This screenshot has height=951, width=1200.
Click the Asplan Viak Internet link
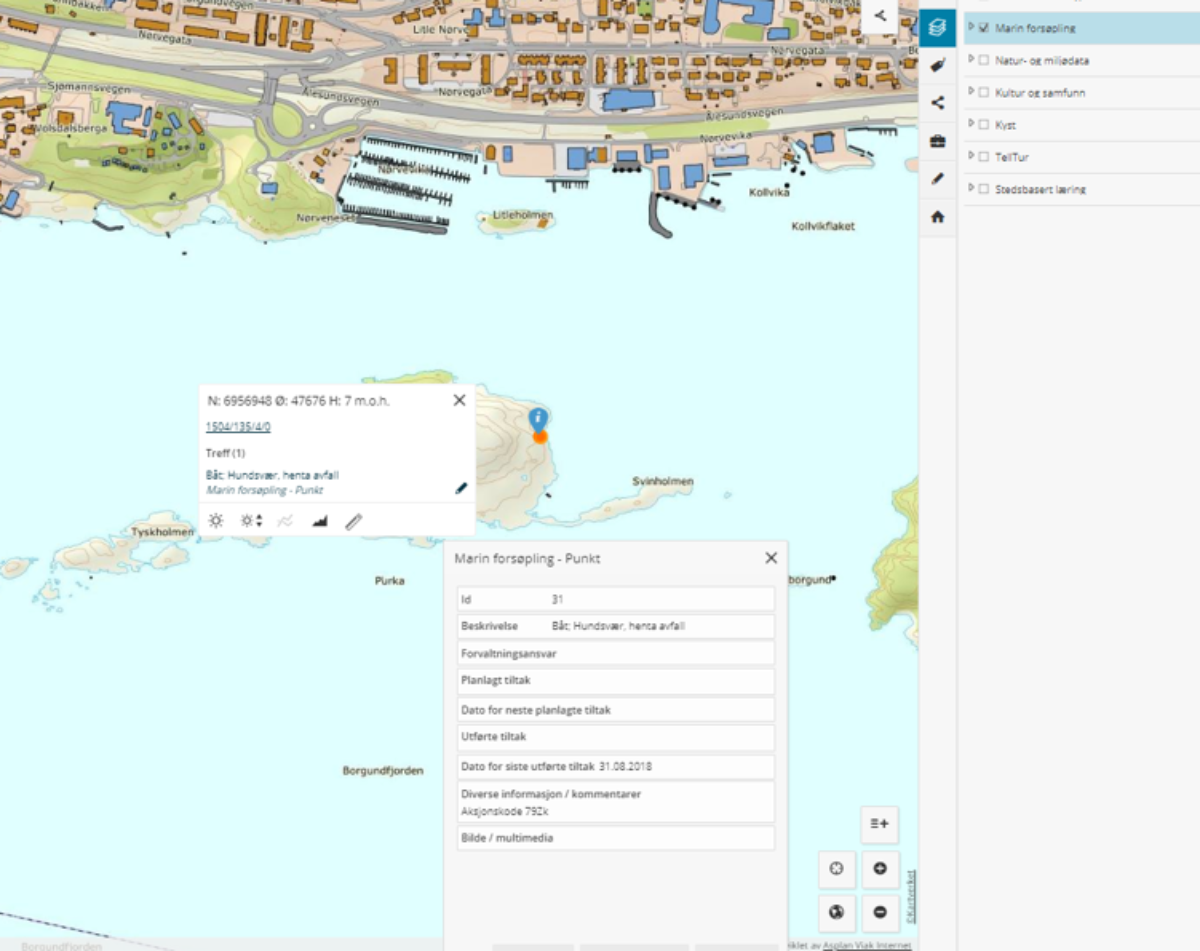click(x=866, y=944)
